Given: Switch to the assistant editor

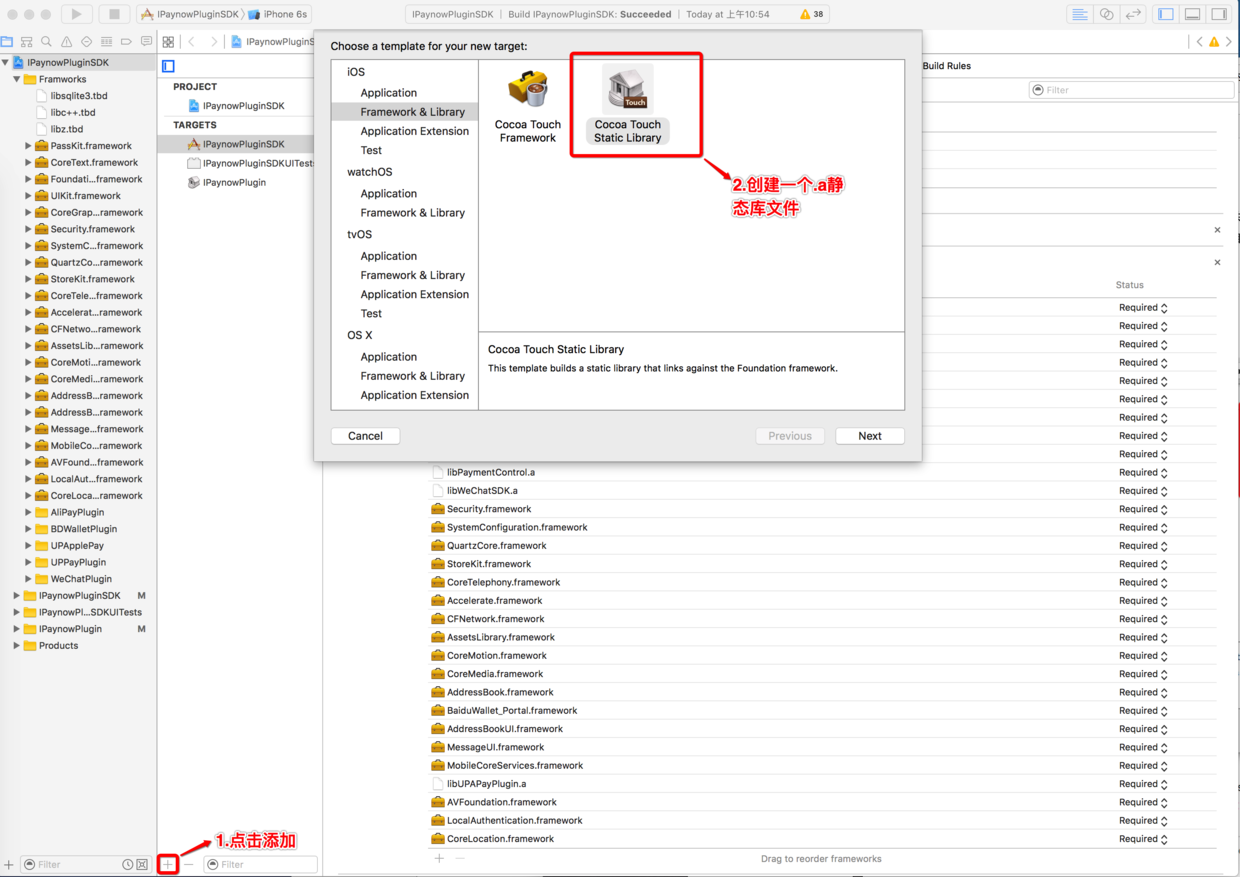Looking at the screenshot, I should [1106, 14].
